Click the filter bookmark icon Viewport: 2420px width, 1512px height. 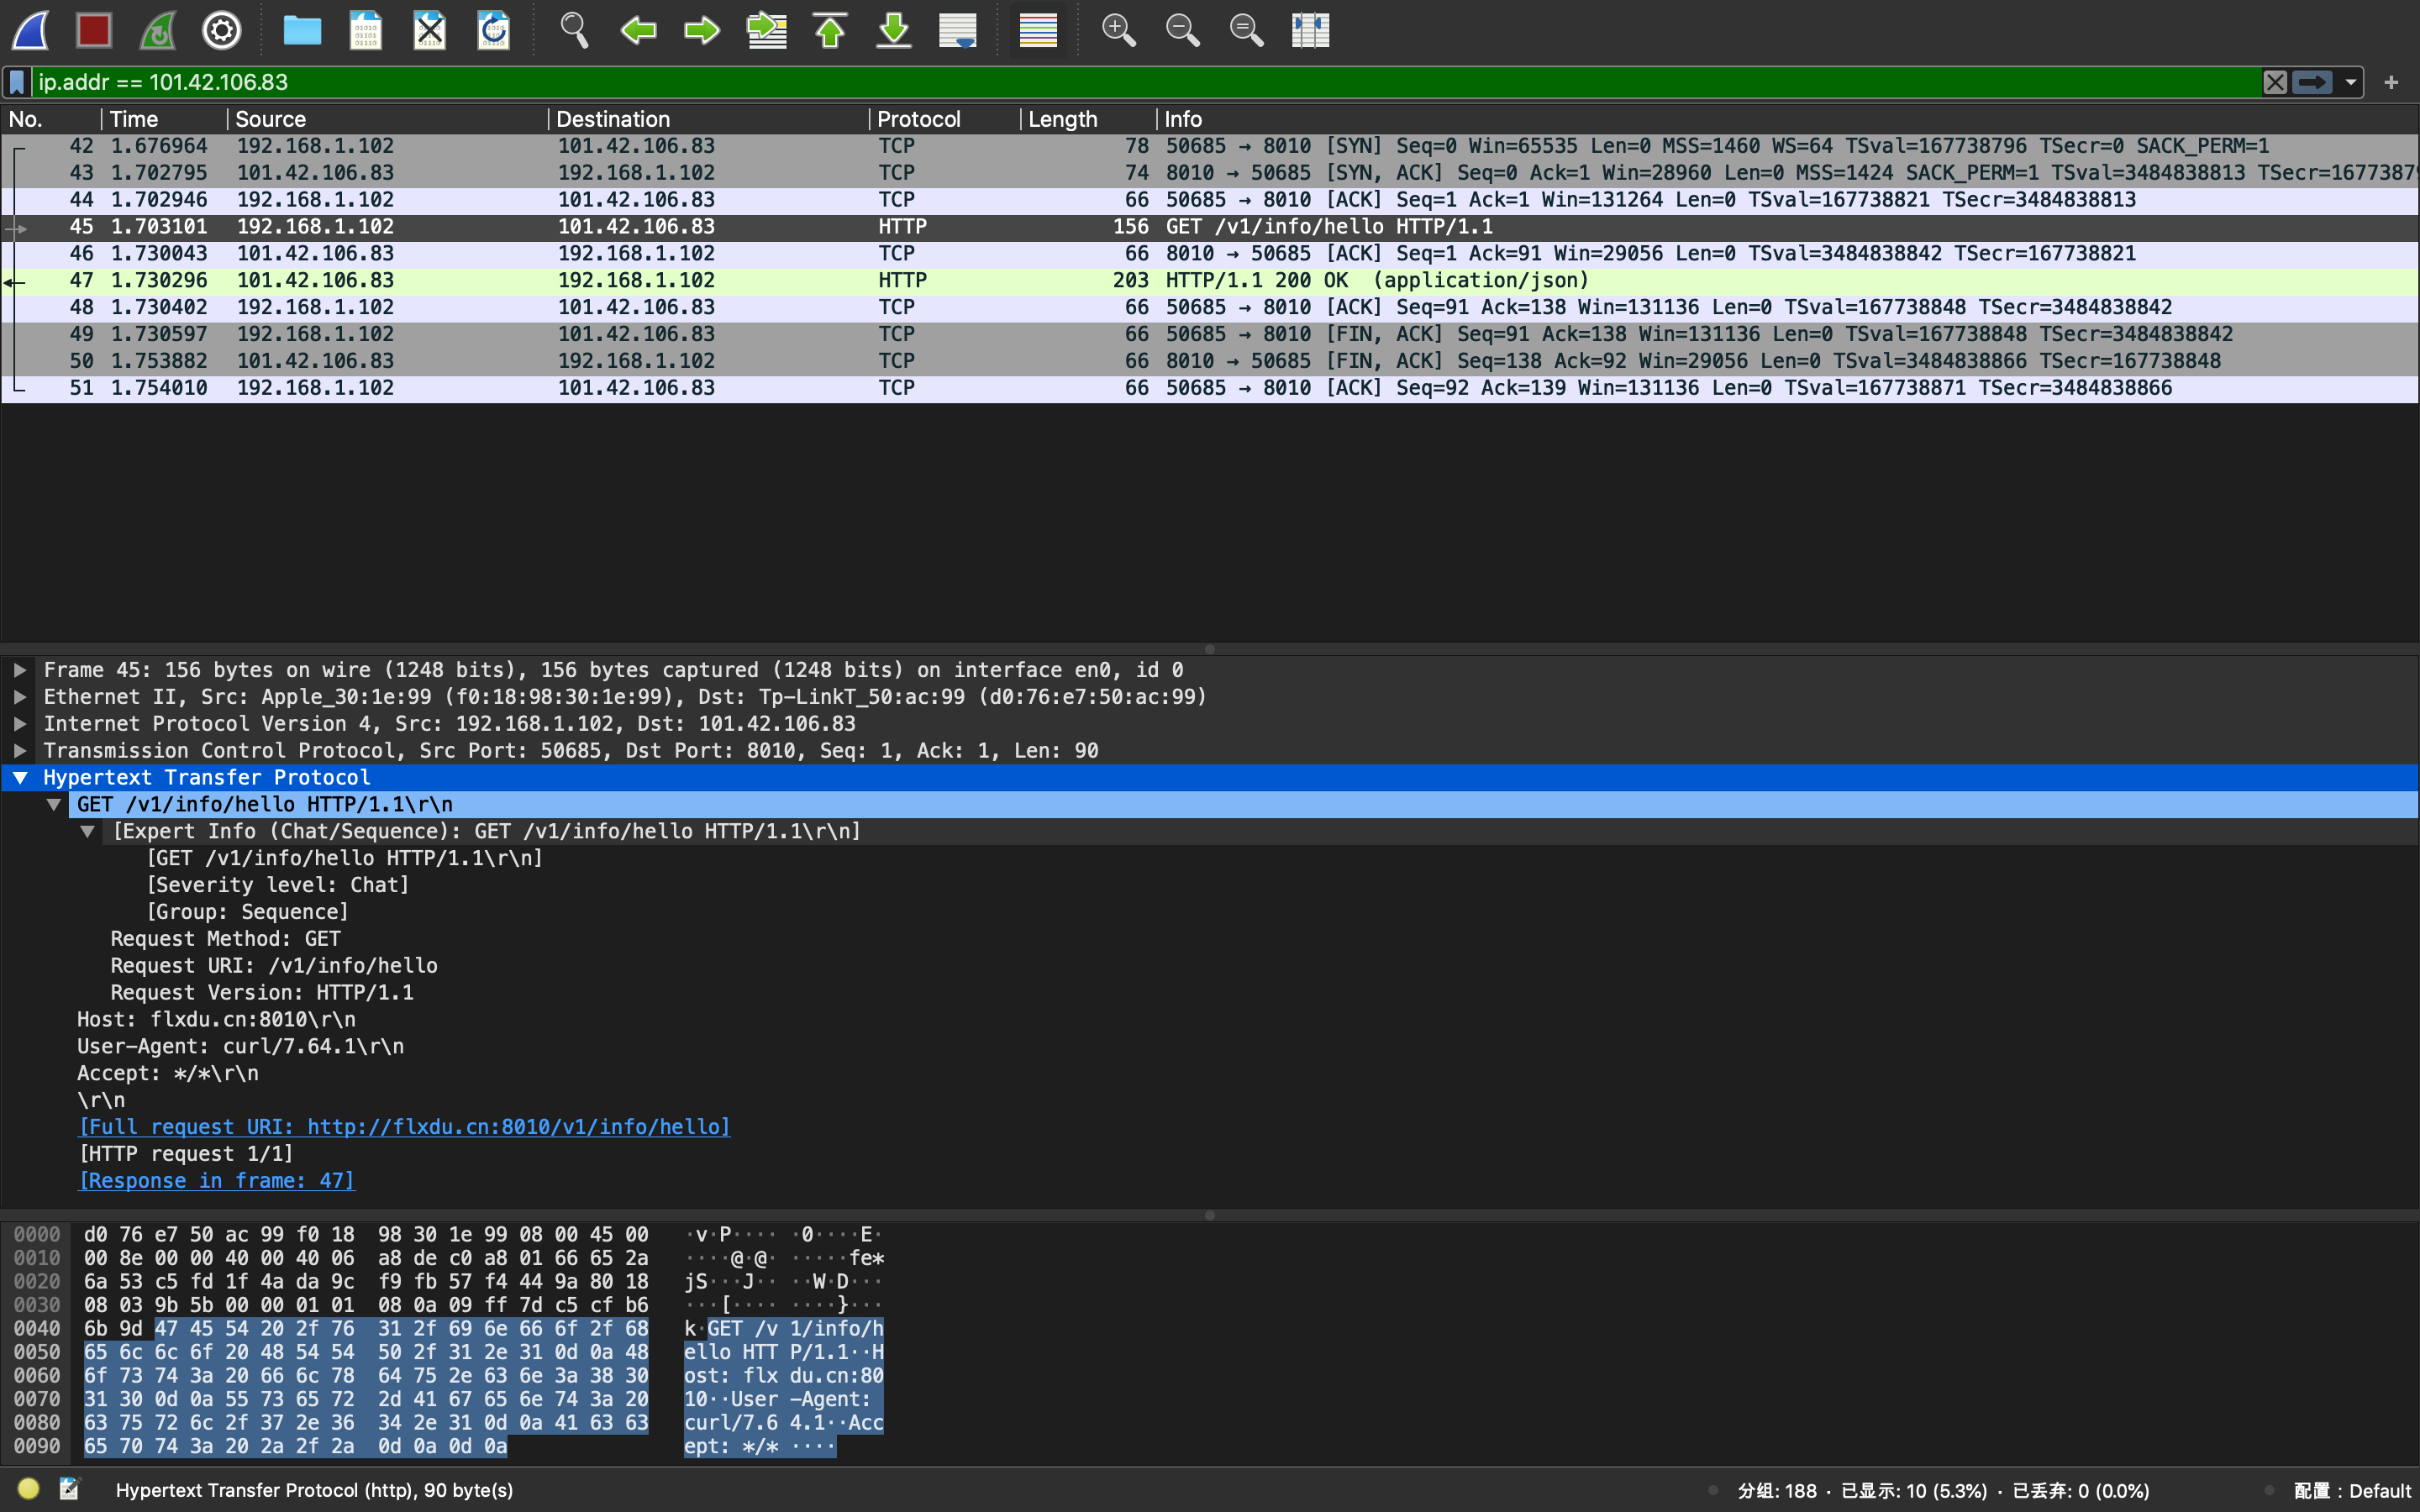[17, 82]
